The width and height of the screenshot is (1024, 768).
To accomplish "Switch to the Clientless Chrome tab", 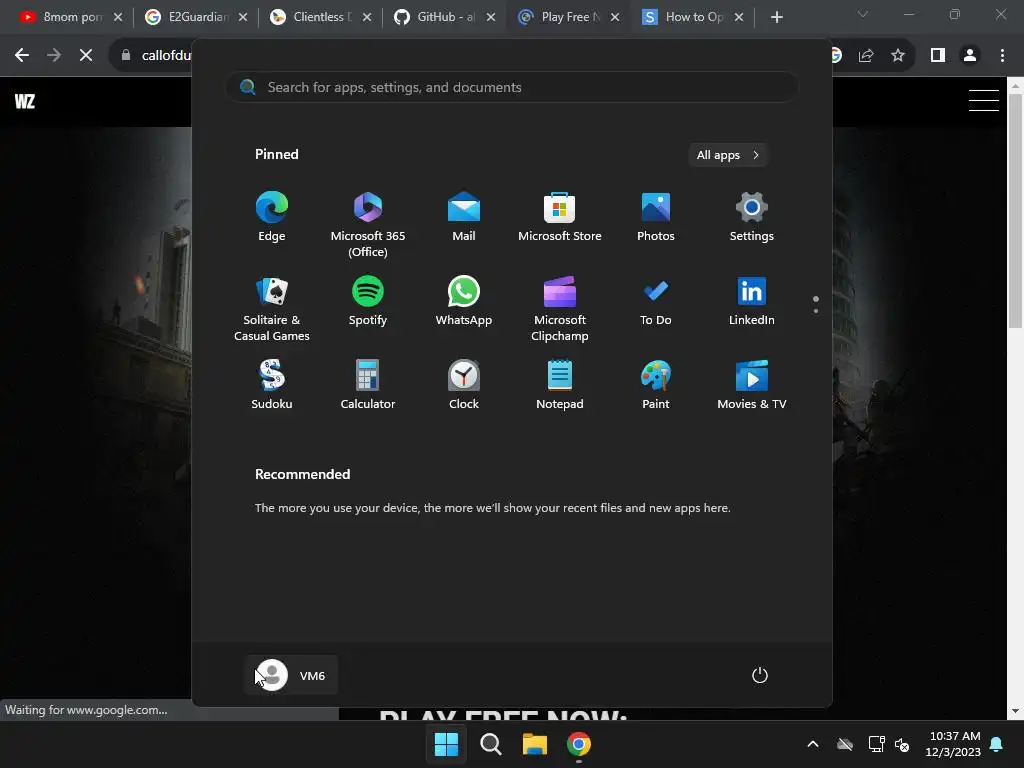I will 320,17.
